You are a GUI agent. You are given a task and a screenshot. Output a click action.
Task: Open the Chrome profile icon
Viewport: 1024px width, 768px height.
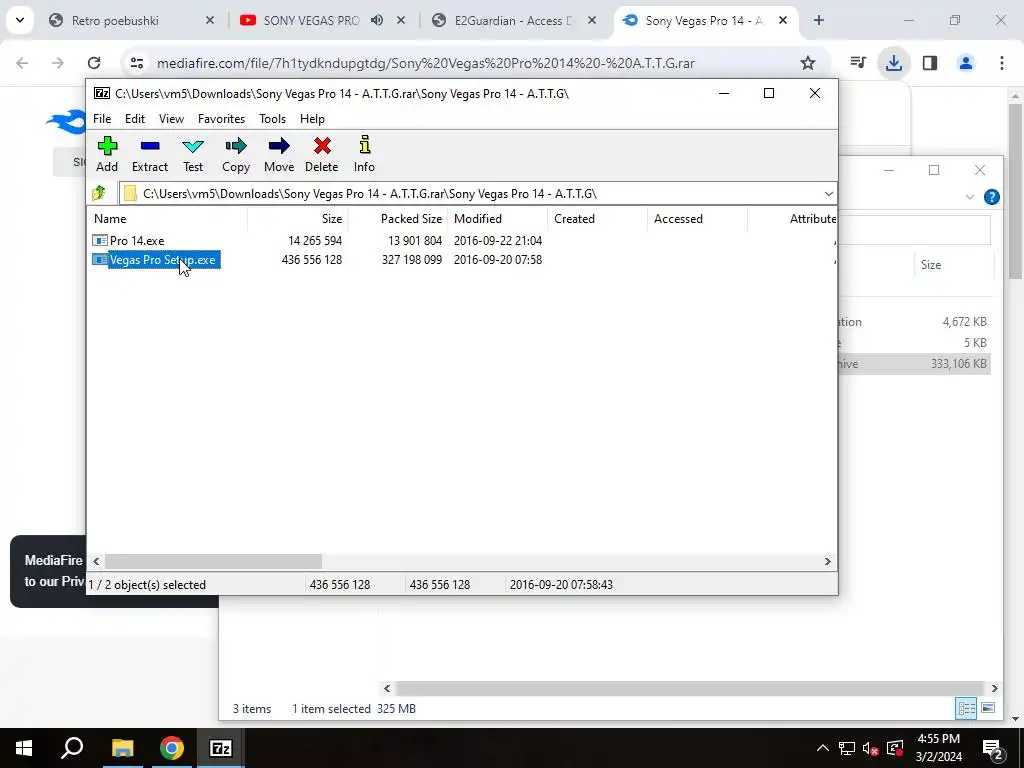pyautogui.click(x=966, y=63)
